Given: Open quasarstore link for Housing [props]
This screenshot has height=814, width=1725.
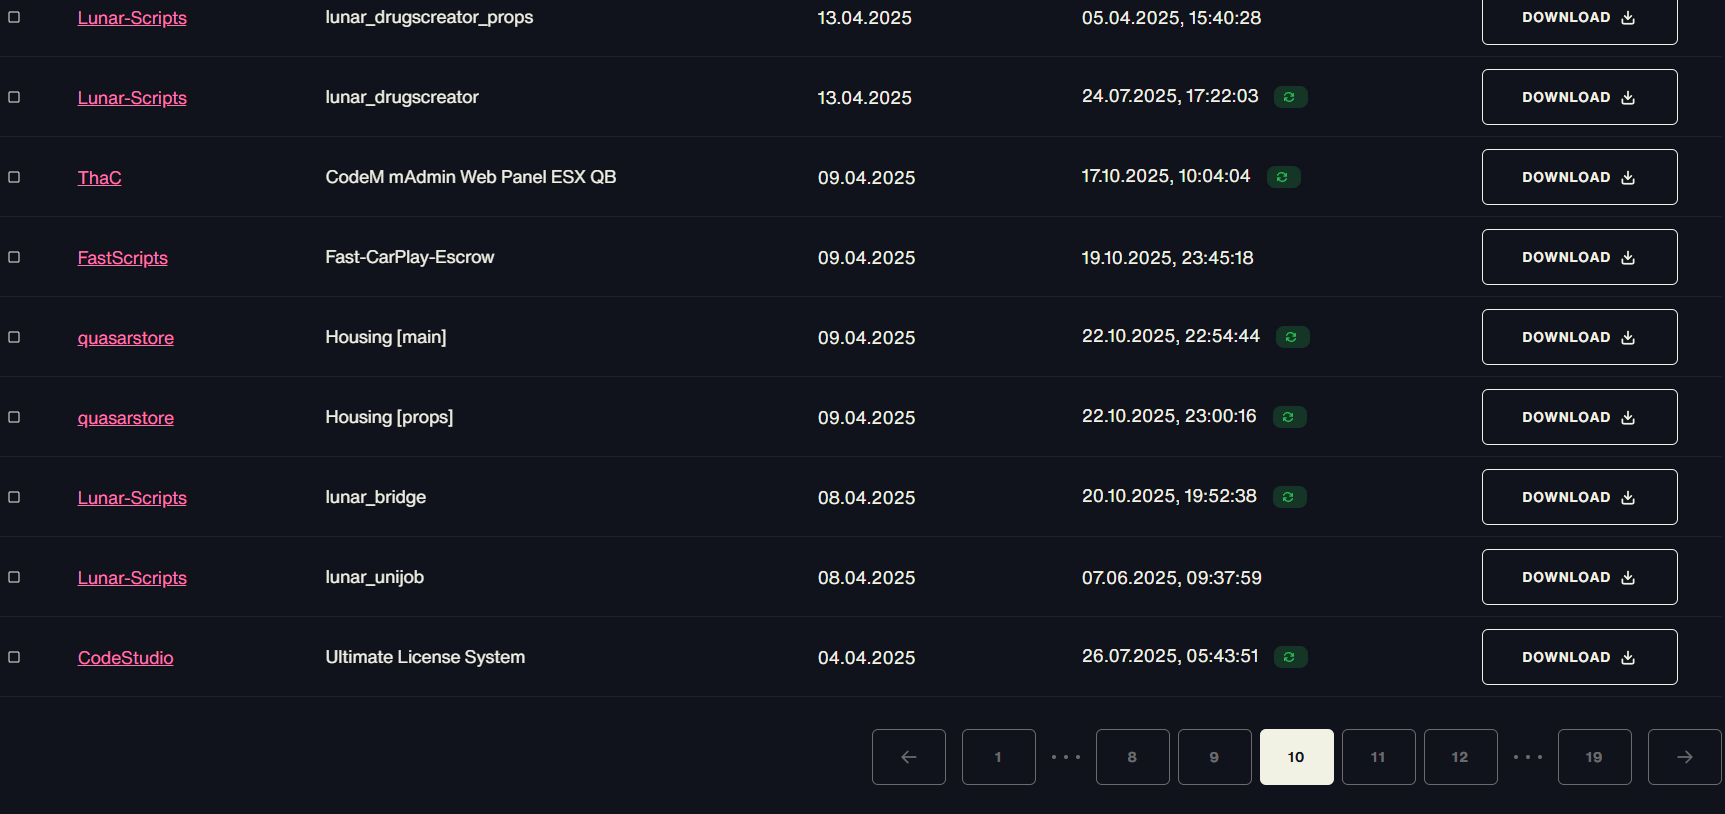Looking at the screenshot, I should [x=126, y=418].
